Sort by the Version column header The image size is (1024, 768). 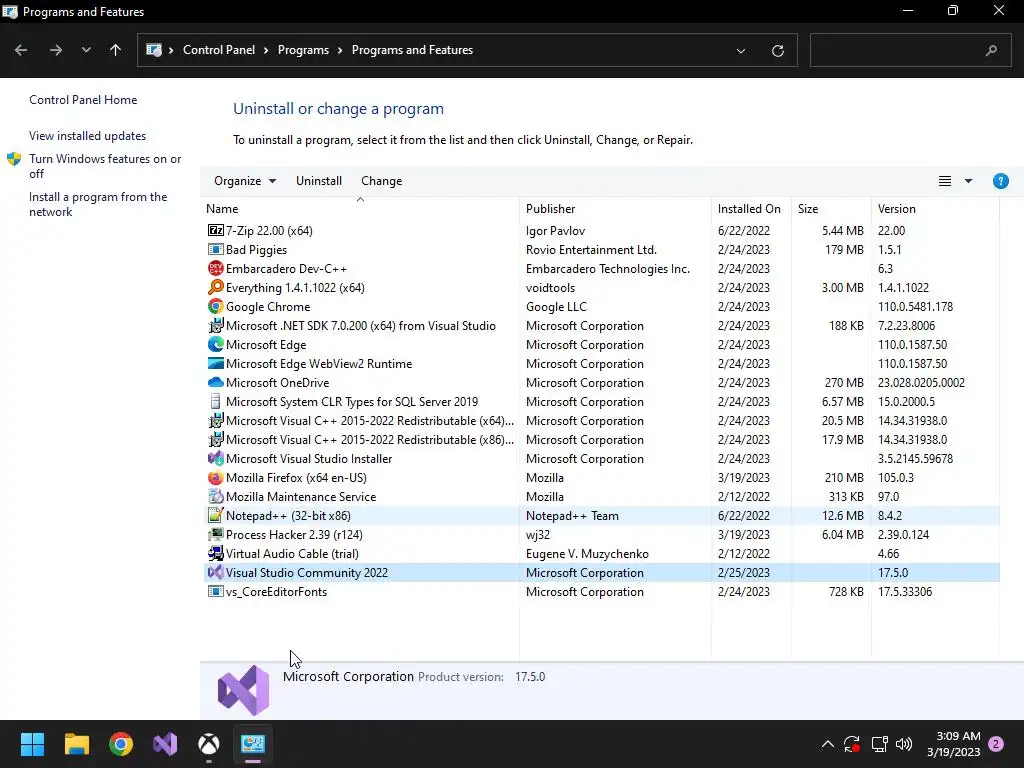tap(935, 208)
